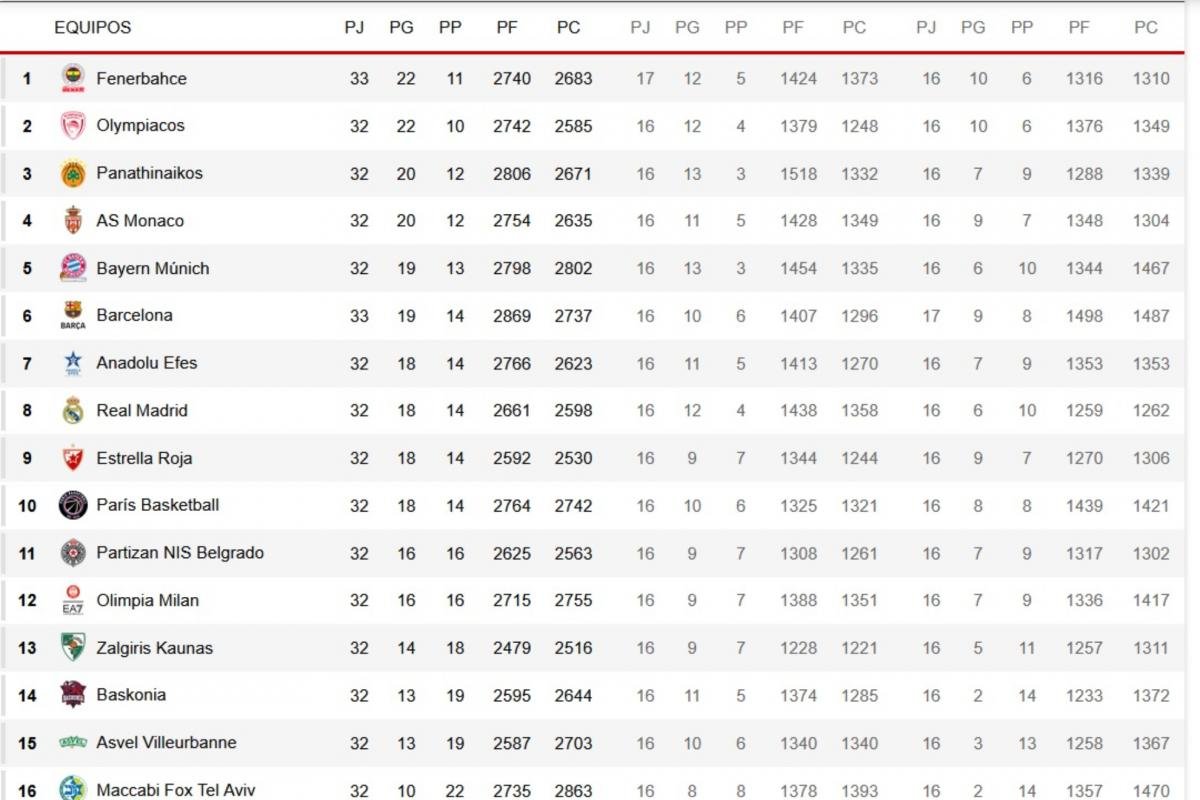Click the Zalgiris Kaunas green logo

pos(73,647)
